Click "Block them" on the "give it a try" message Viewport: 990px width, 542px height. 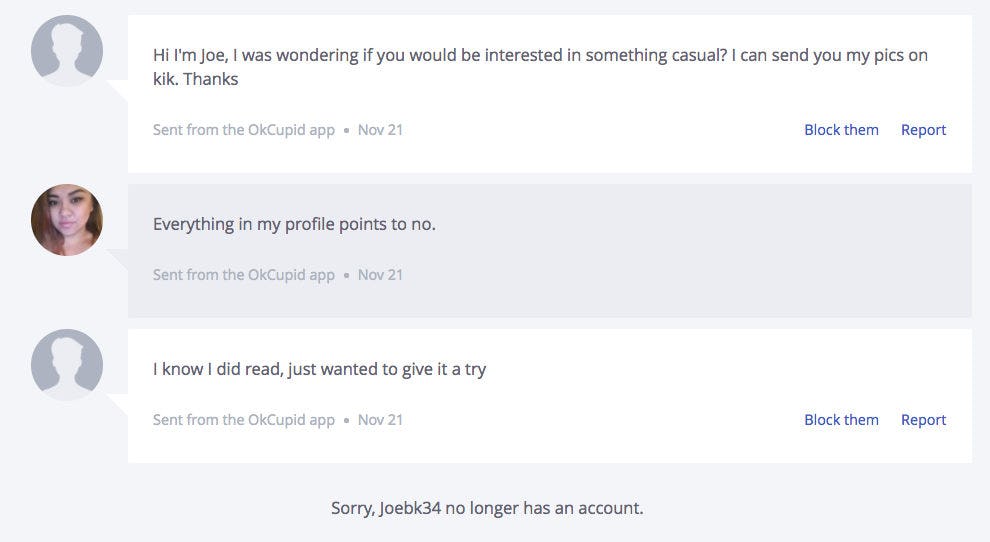(x=841, y=420)
